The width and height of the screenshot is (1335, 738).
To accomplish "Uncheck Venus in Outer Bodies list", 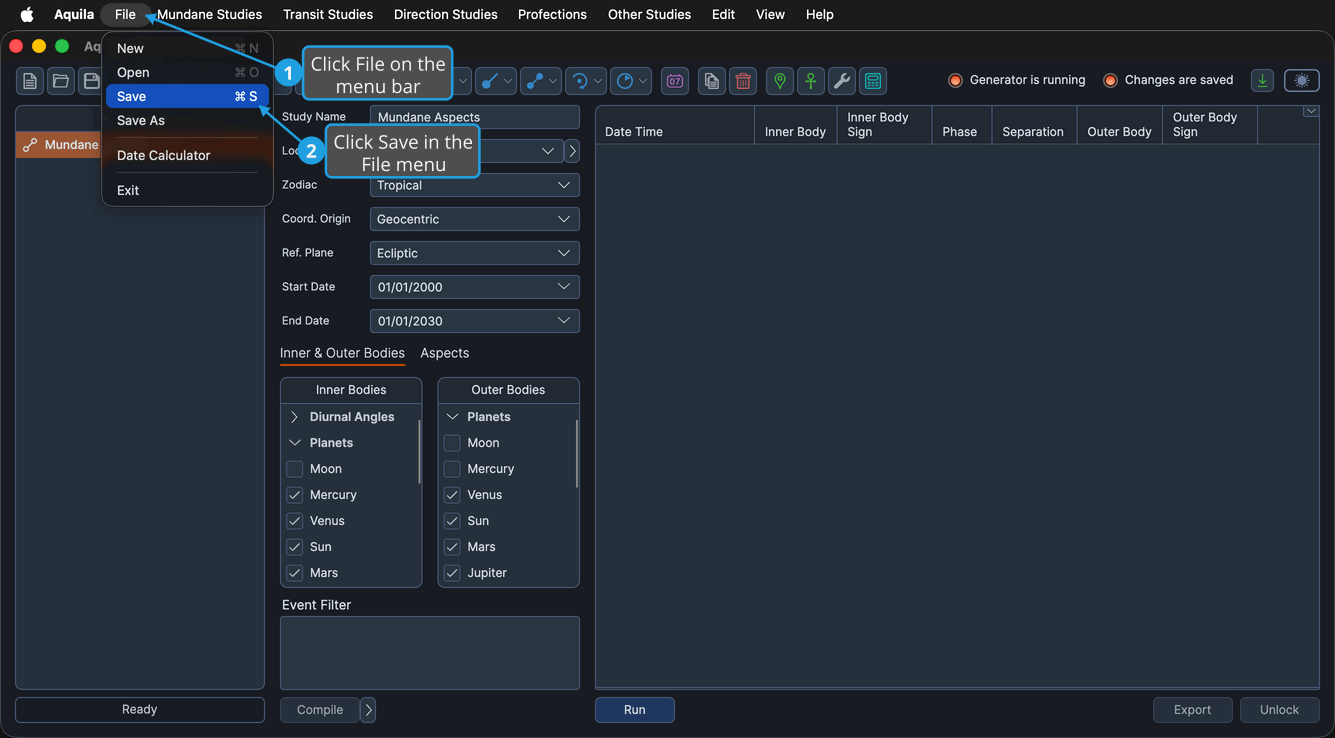I will (x=452, y=495).
